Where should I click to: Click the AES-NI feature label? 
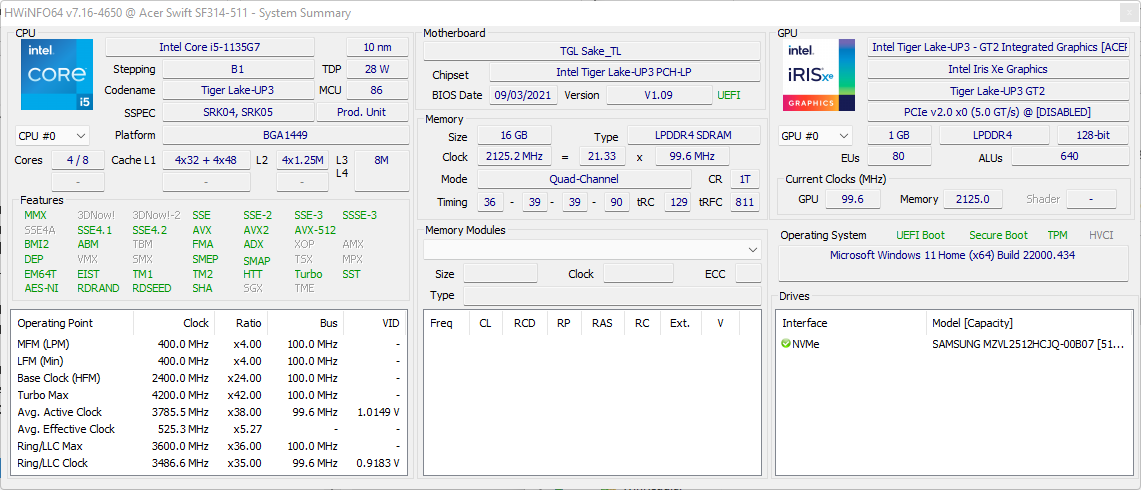tap(41, 288)
